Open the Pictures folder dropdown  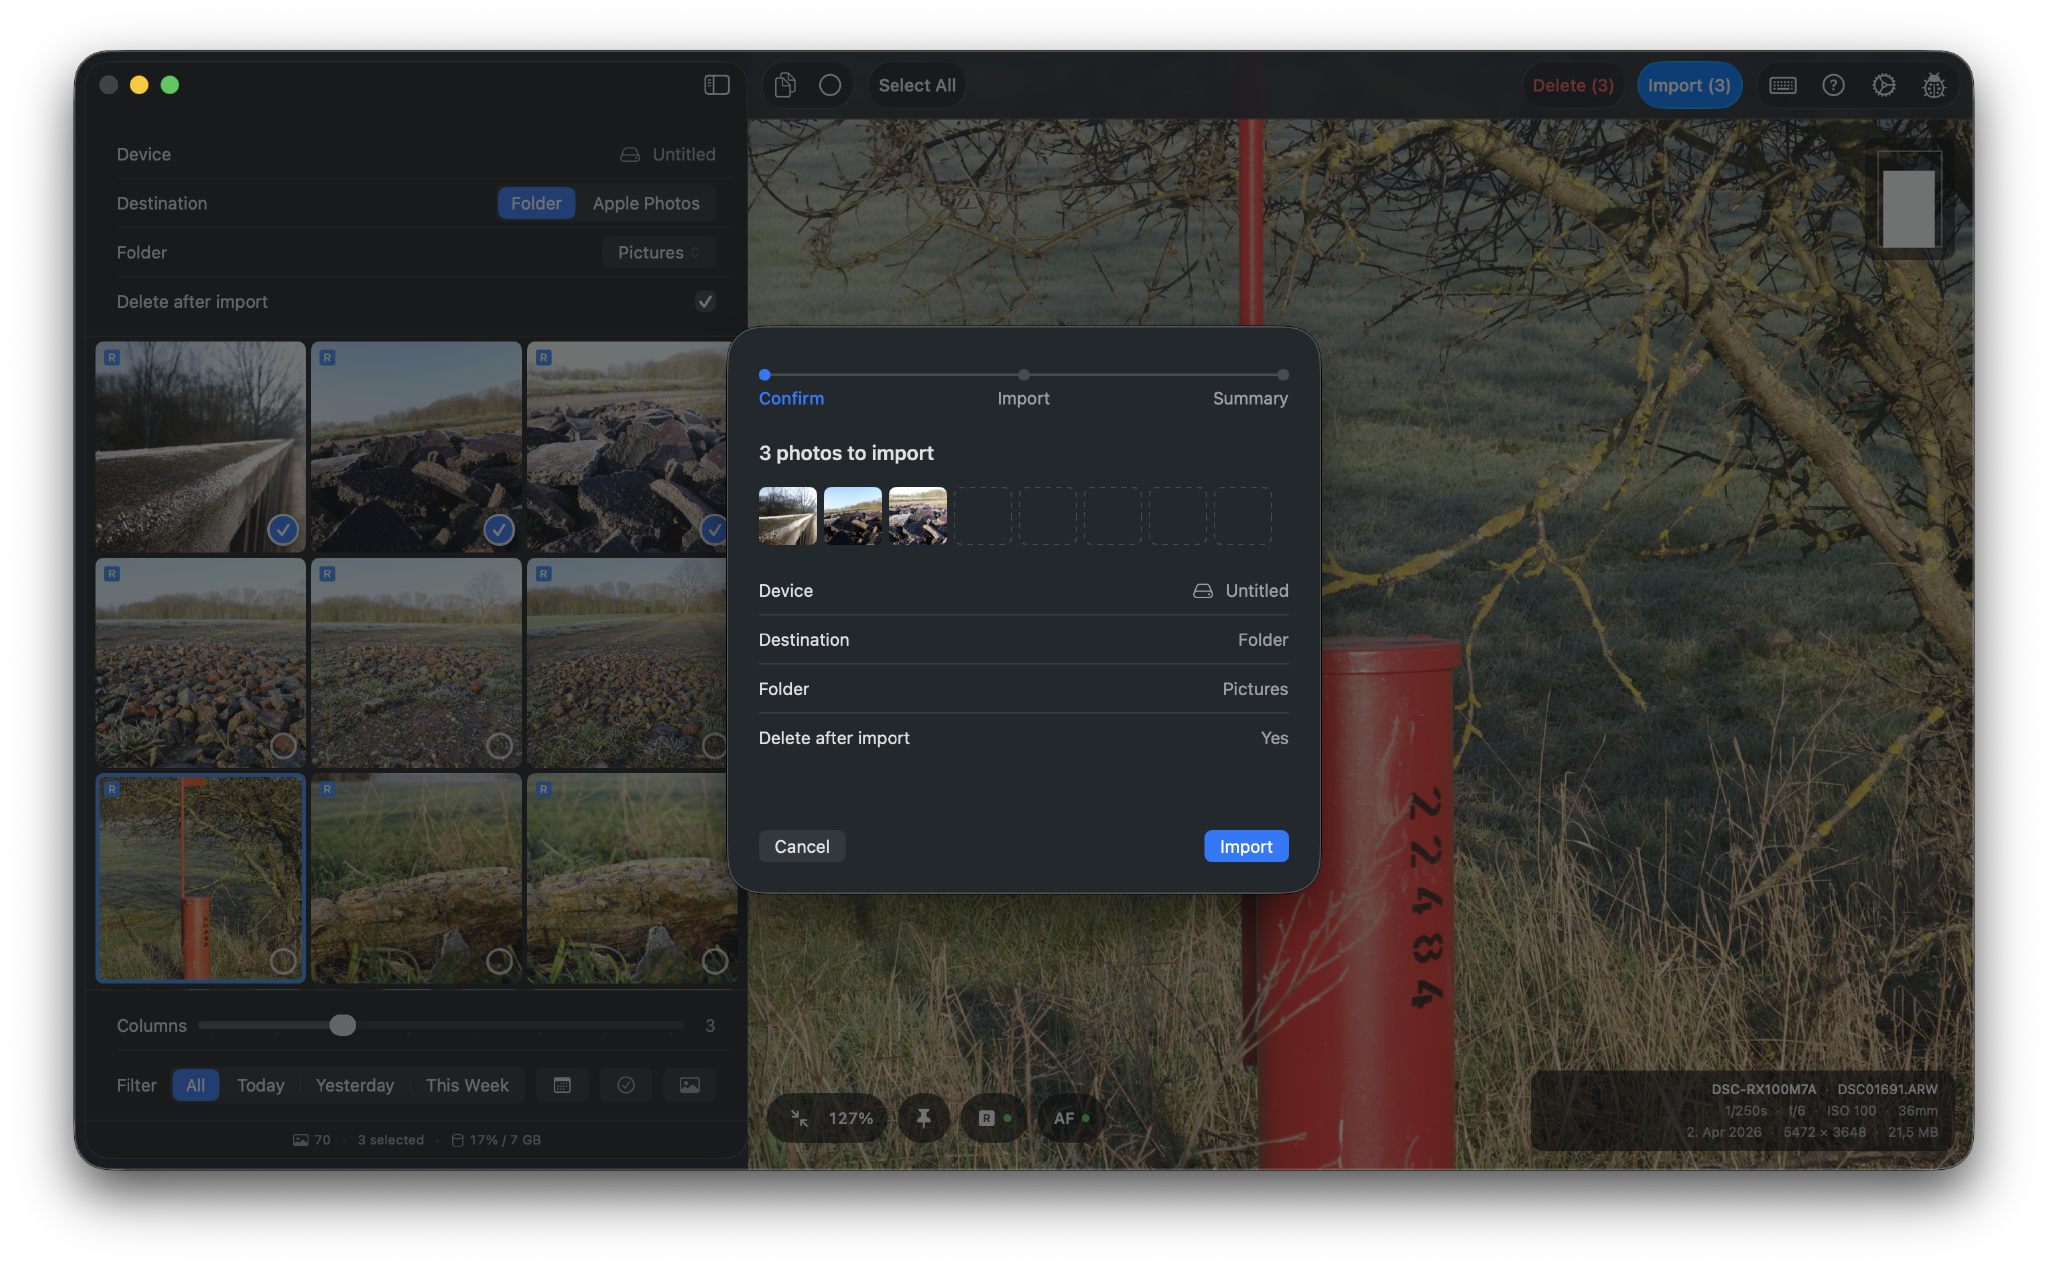[658, 252]
